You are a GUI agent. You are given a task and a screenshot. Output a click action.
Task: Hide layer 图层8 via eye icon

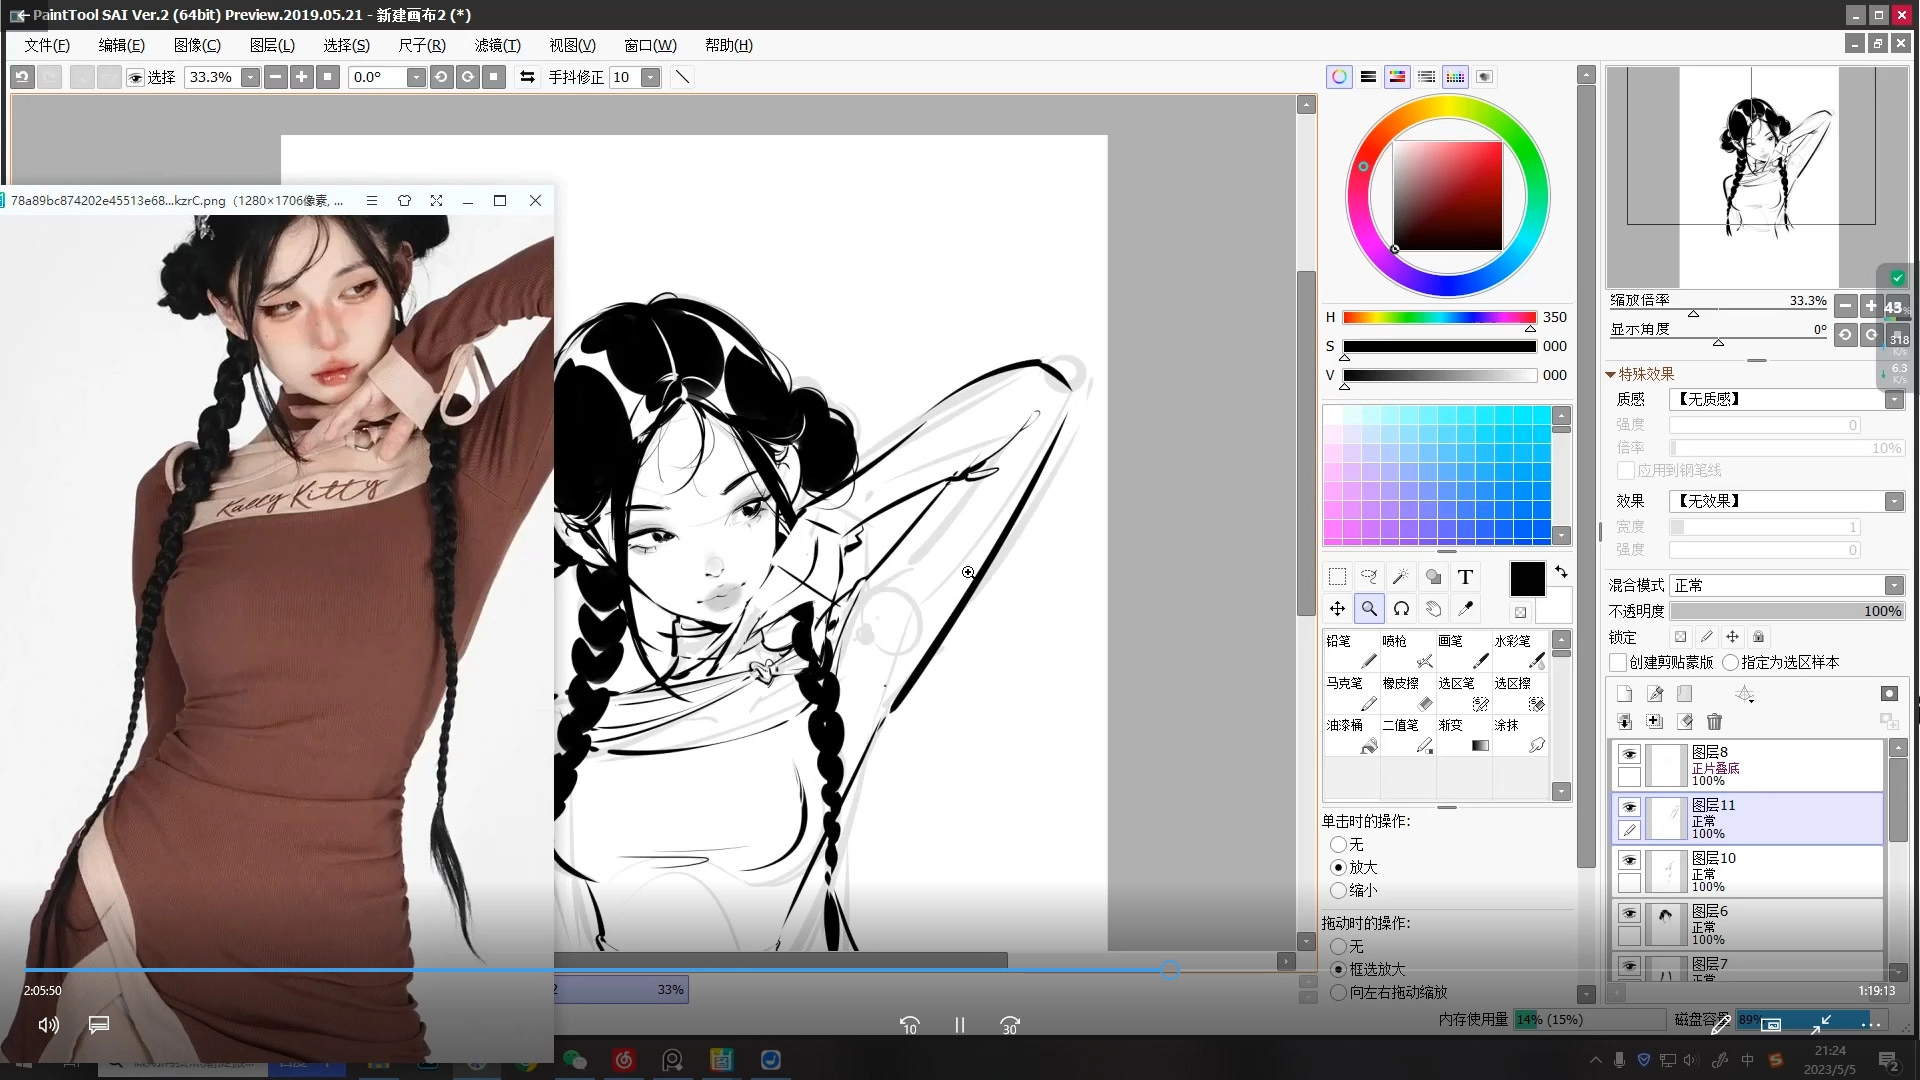click(1629, 755)
